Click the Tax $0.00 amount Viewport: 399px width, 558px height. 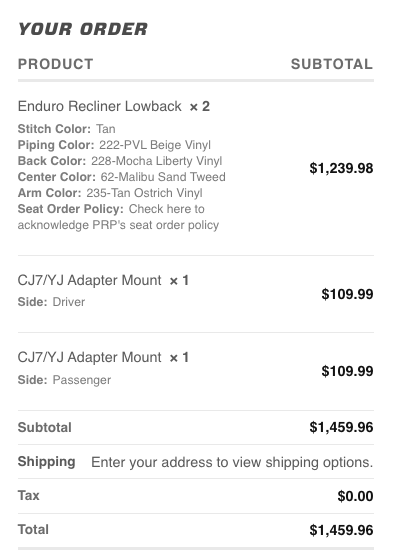pos(355,496)
